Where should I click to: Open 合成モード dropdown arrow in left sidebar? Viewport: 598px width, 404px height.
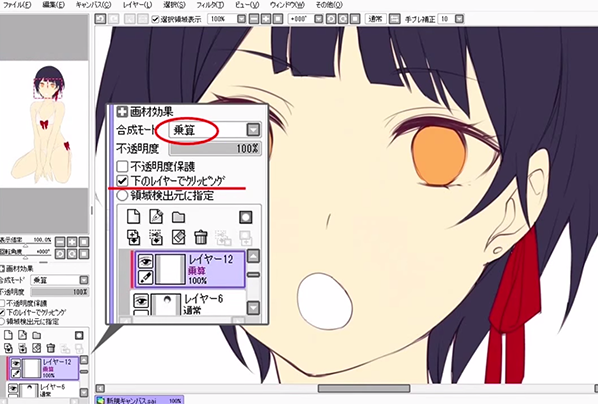84,280
